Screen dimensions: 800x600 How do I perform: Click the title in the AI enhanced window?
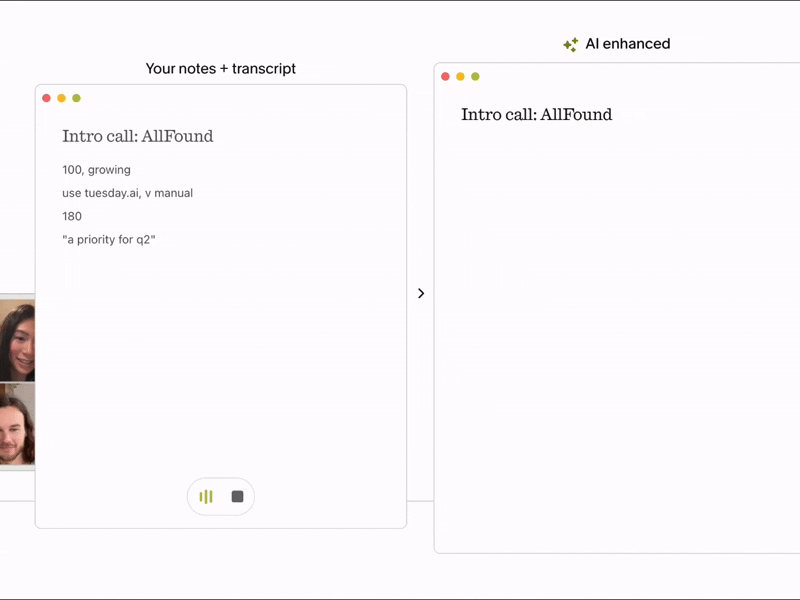click(536, 115)
